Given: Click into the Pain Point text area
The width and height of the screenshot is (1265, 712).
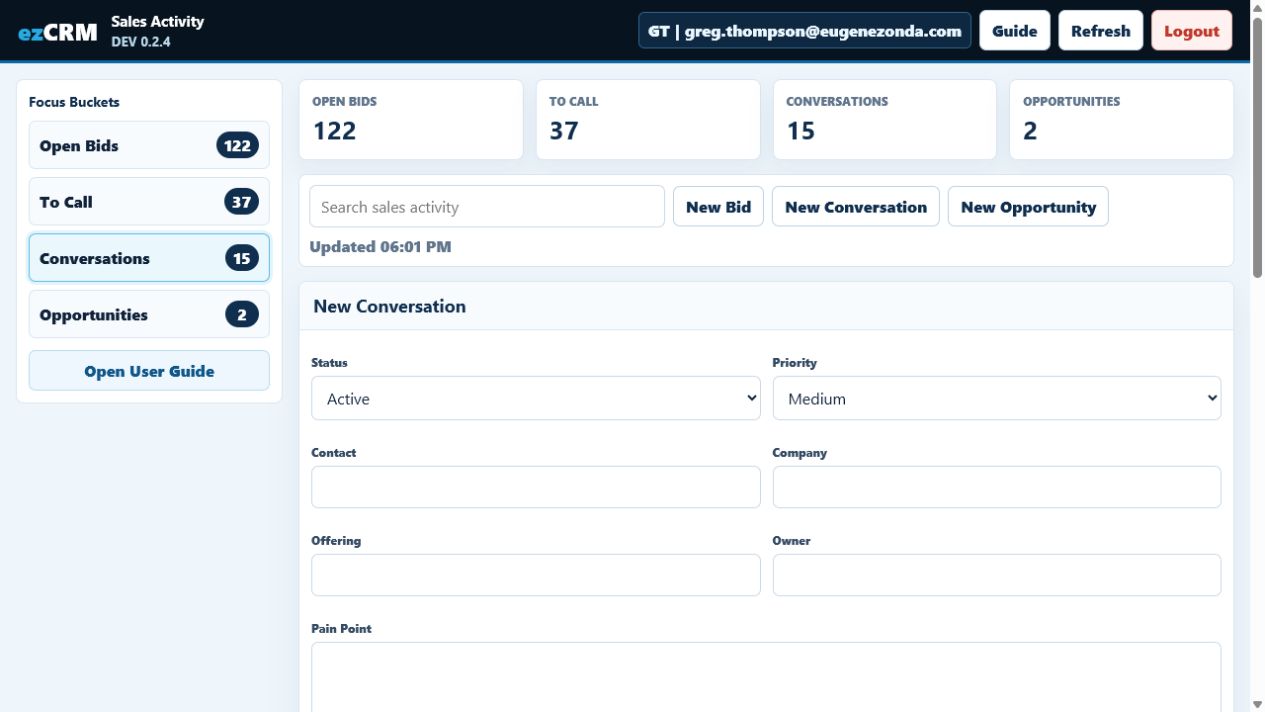Looking at the screenshot, I should [x=766, y=677].
